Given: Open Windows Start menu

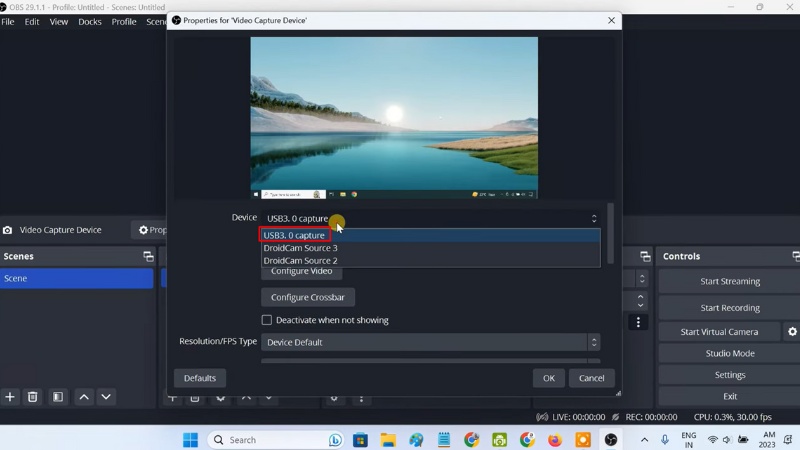Looking at the screenshot, I should coord(190,440).
